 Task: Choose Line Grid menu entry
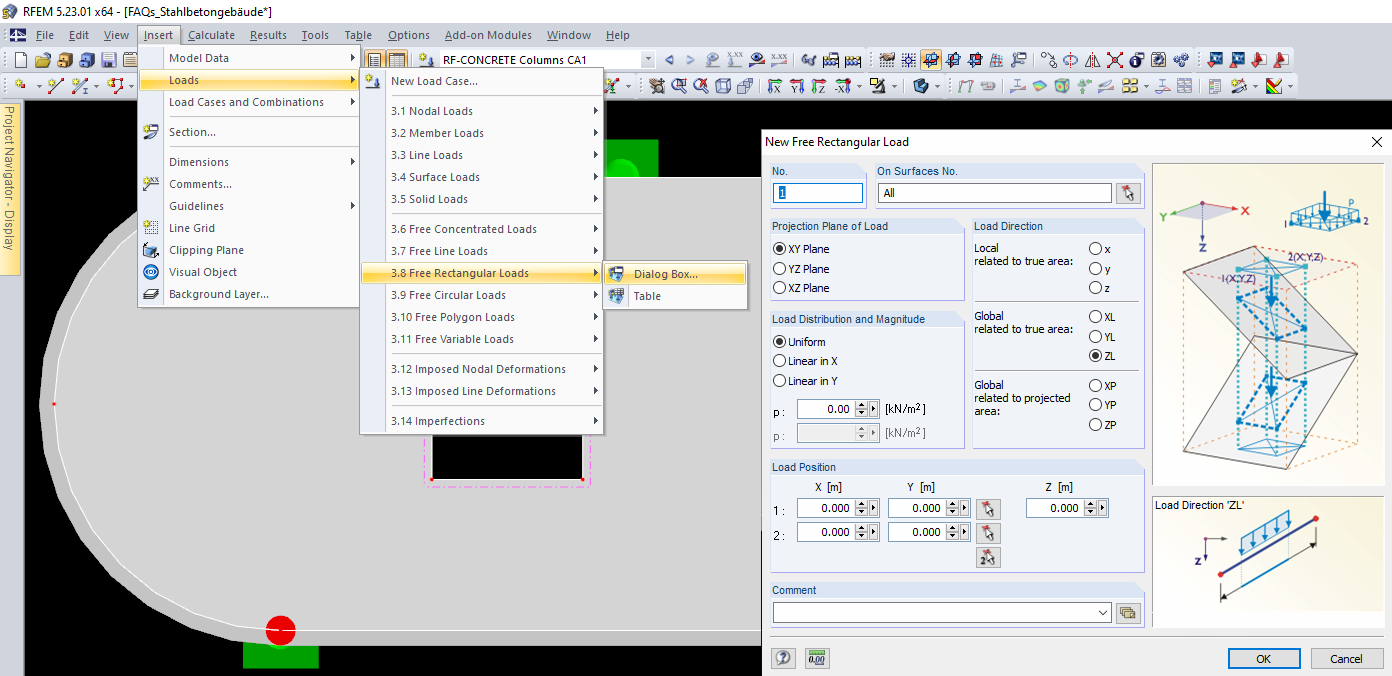(x=249, y=228)
